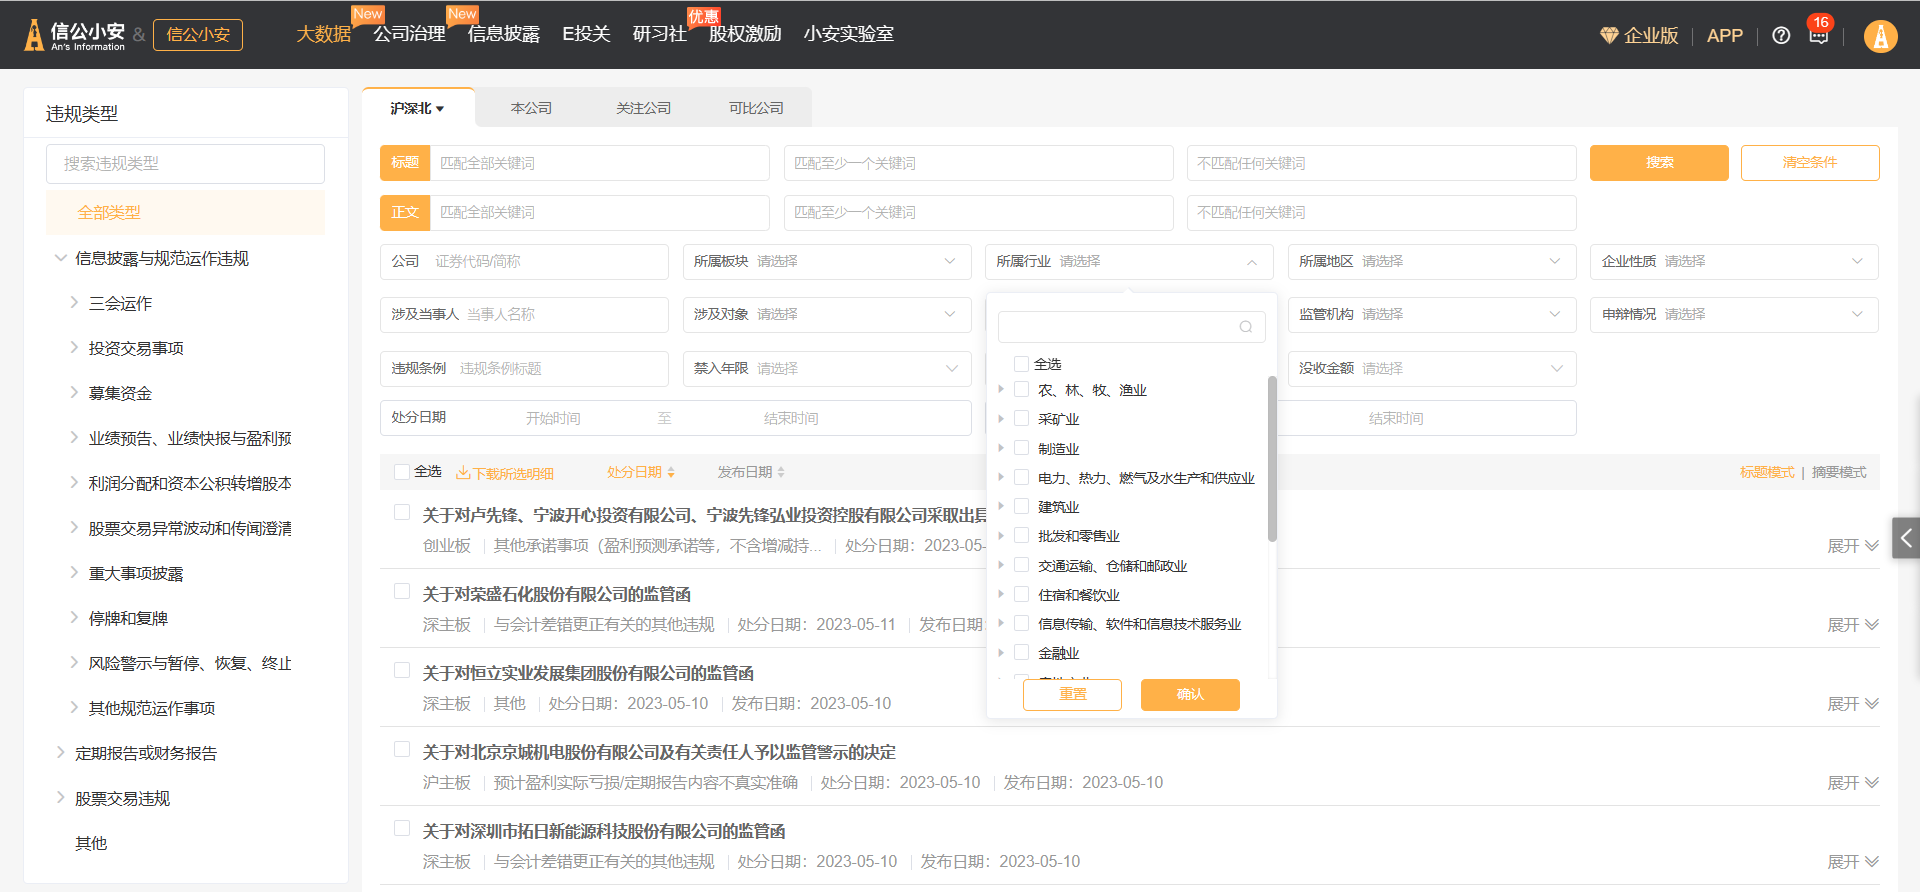Open the 申辩情况 dropdown
The height and width of the screenshot is (892, 1920).
click(x=1734, y=314)
